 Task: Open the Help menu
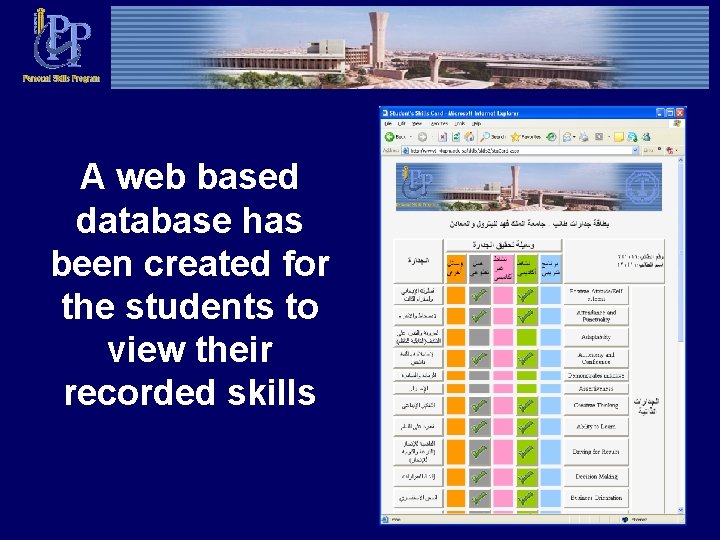tap(477, 124)
